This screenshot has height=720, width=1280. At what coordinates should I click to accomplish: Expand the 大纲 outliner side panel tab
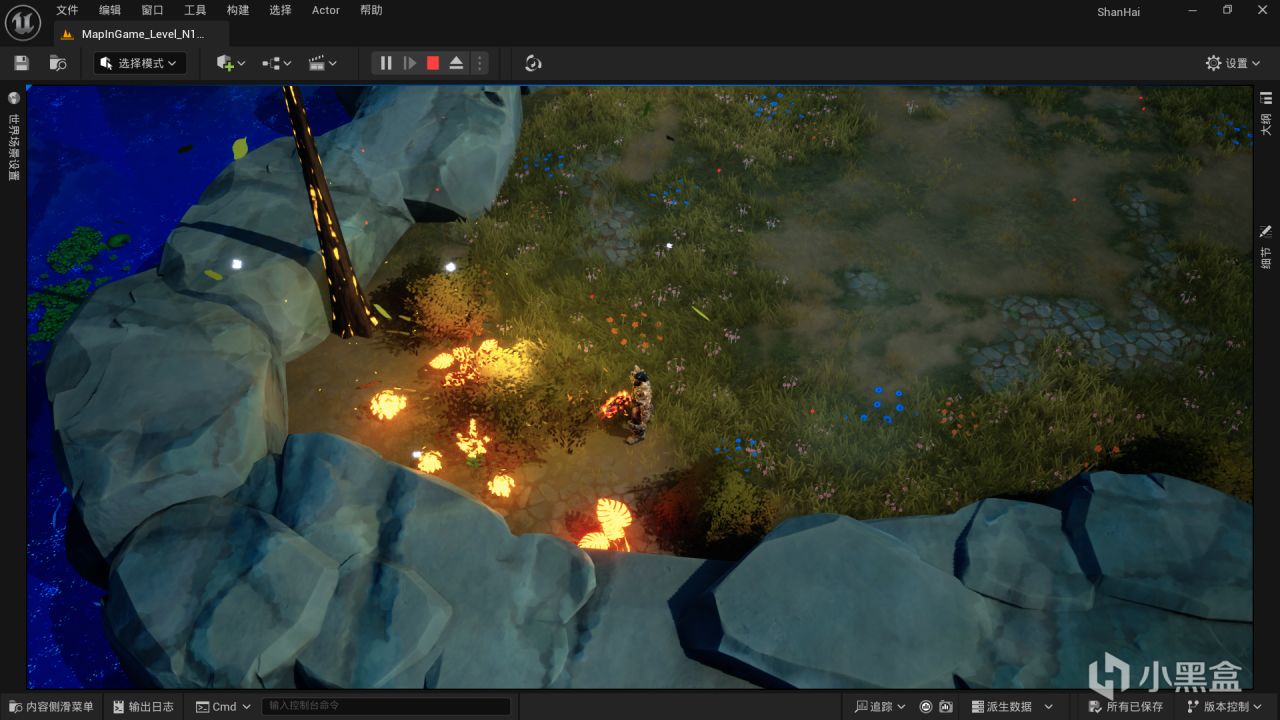click(1266, 112)
